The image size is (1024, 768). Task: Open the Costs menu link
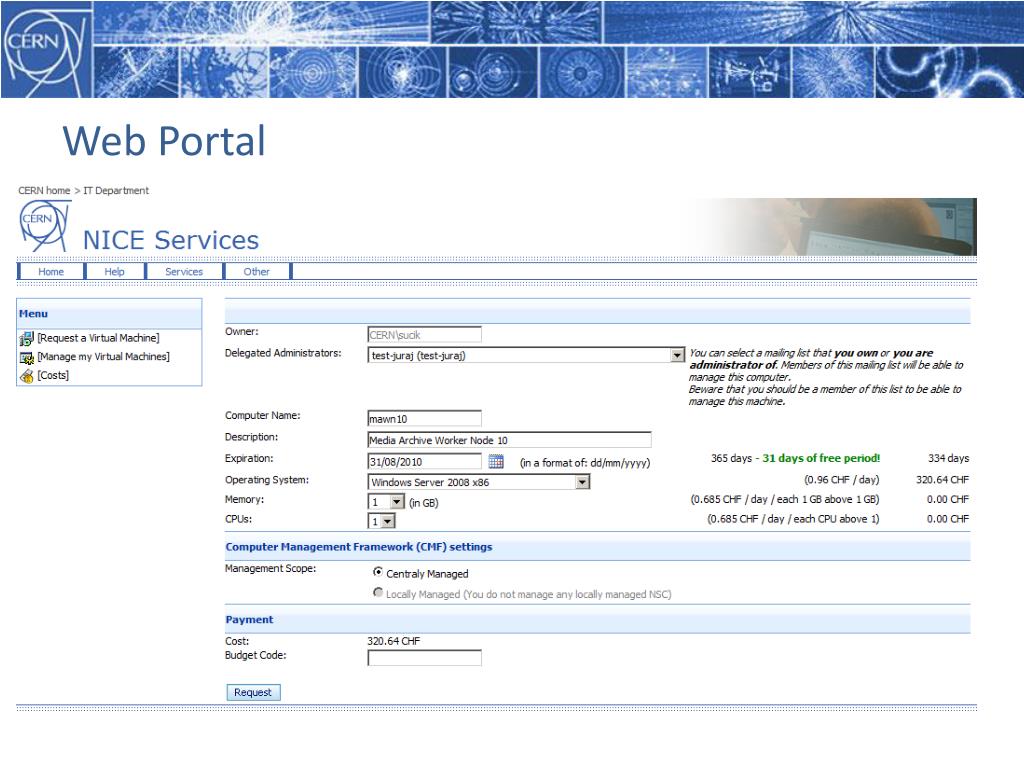[53, 376]
